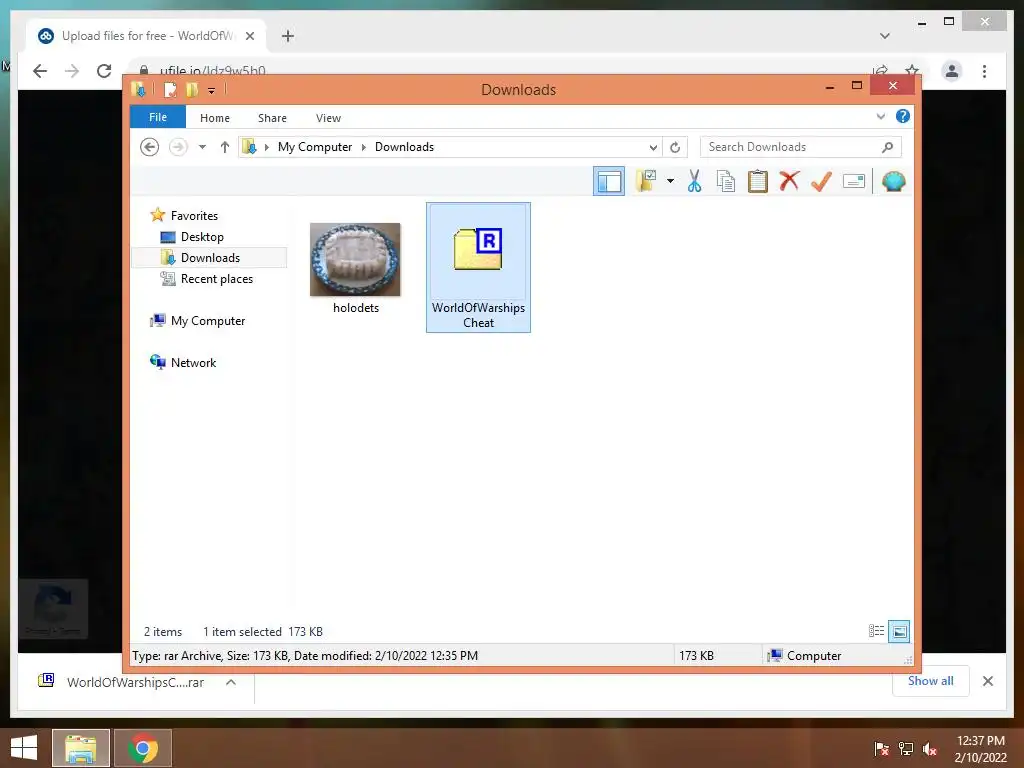Viewport: 1024px width, 768px height.
Task: Go up one folder level
Action: click(x=225, y=147)
